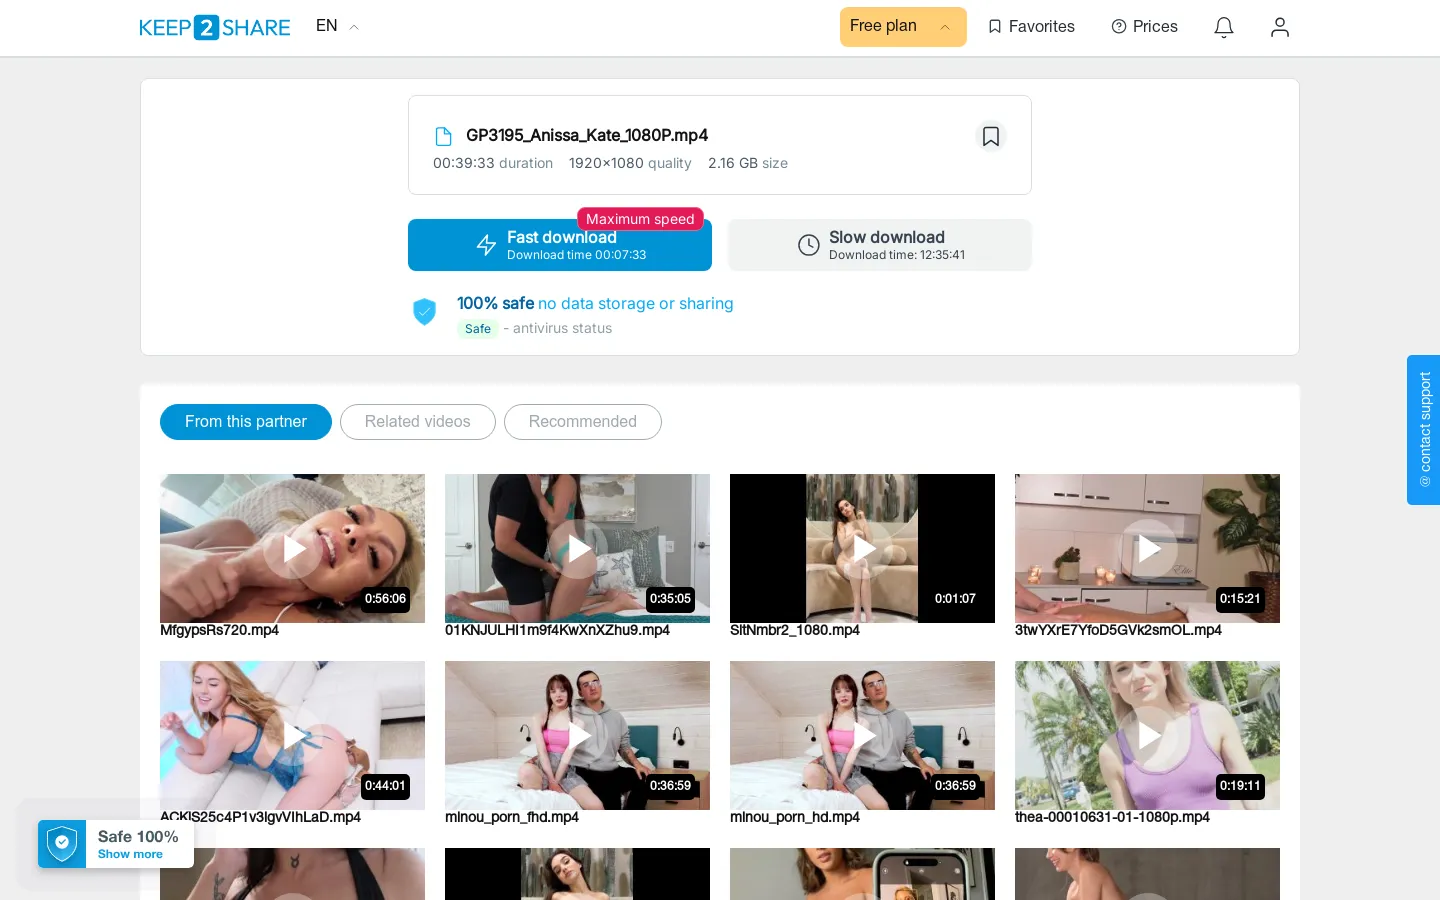The height and width of the screenshot is (900, 1440).
Task: Open the ACKlS25c4P1v3lgvVlhLaD.mp4 filename link
Action: coord(260,817)
